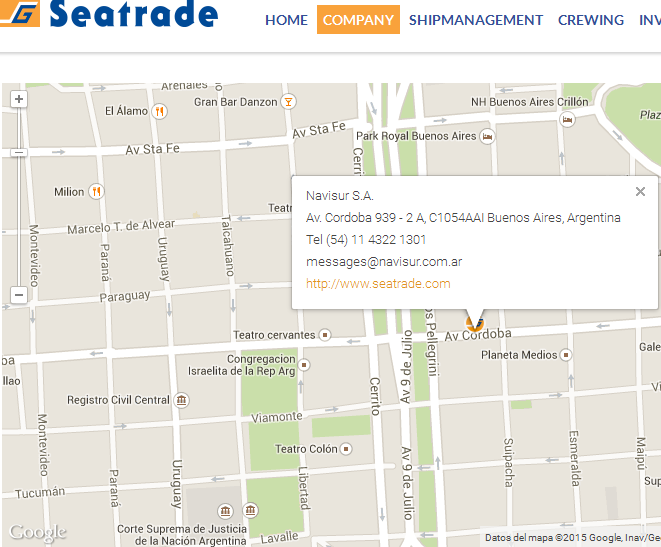This screenshot has width=661, height=547.
Task: Click the Registro Civil Central label
Action: 118,400
